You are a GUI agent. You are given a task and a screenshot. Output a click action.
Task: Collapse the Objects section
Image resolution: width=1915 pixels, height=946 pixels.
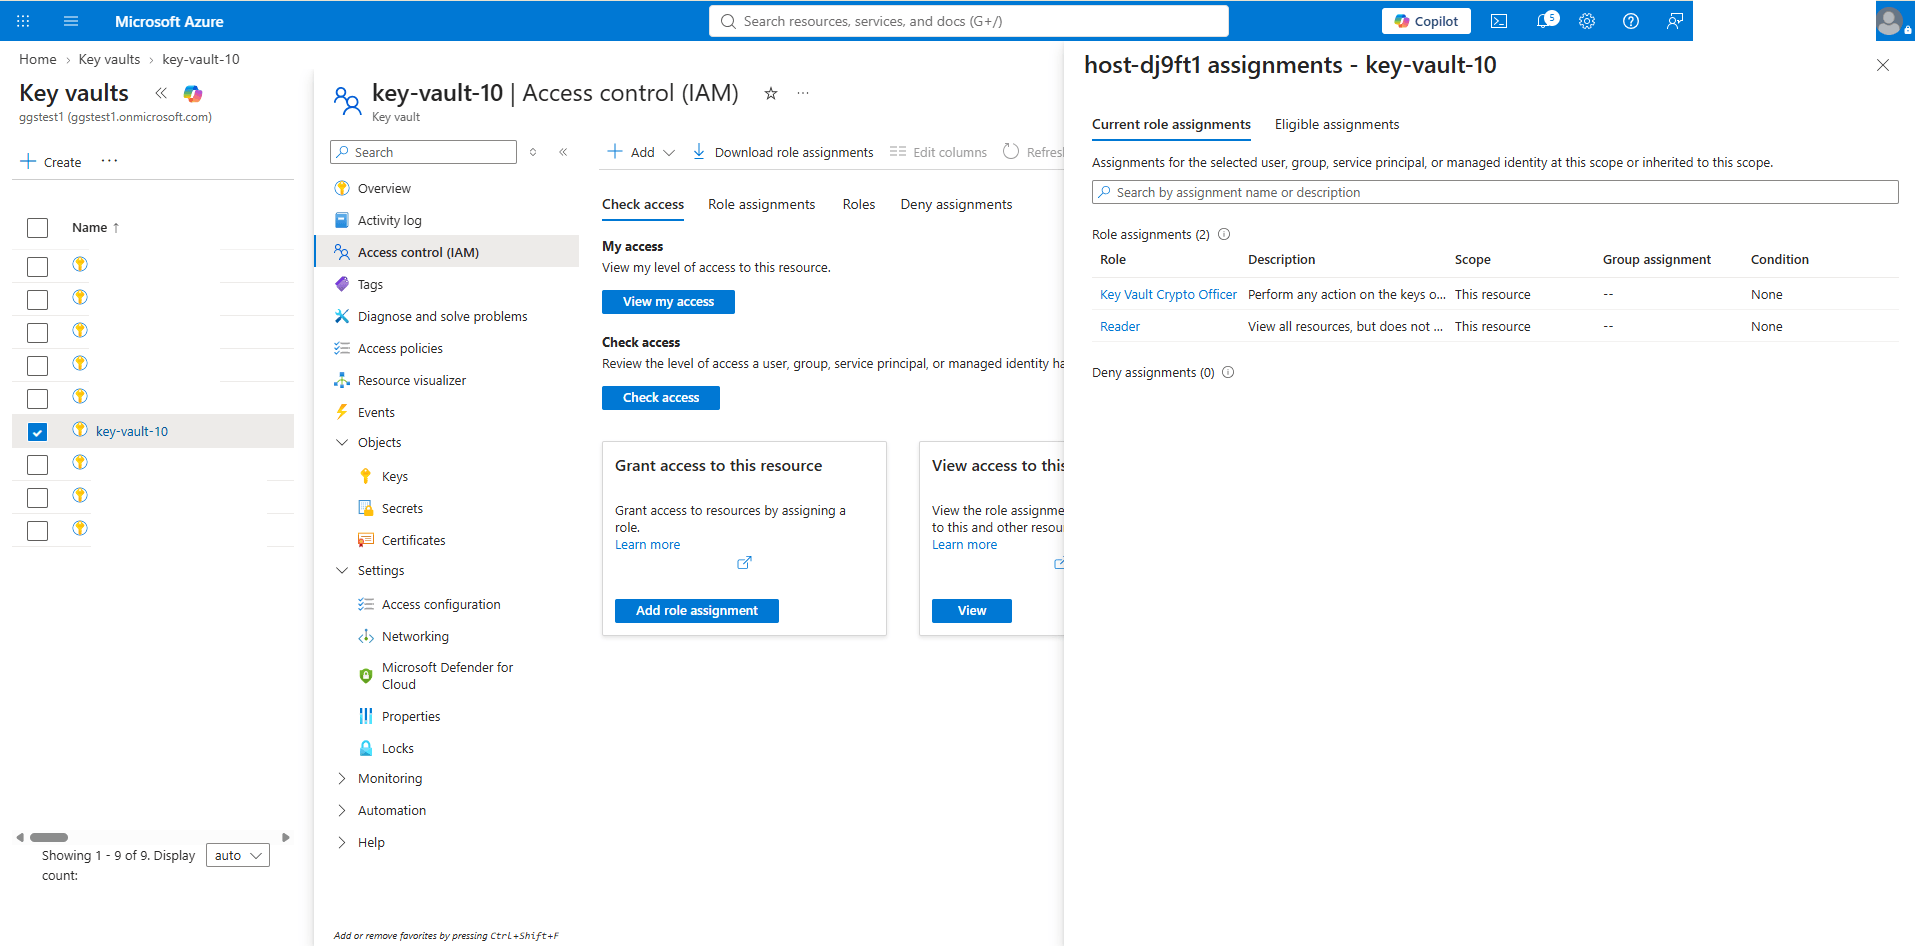point(342,442)
